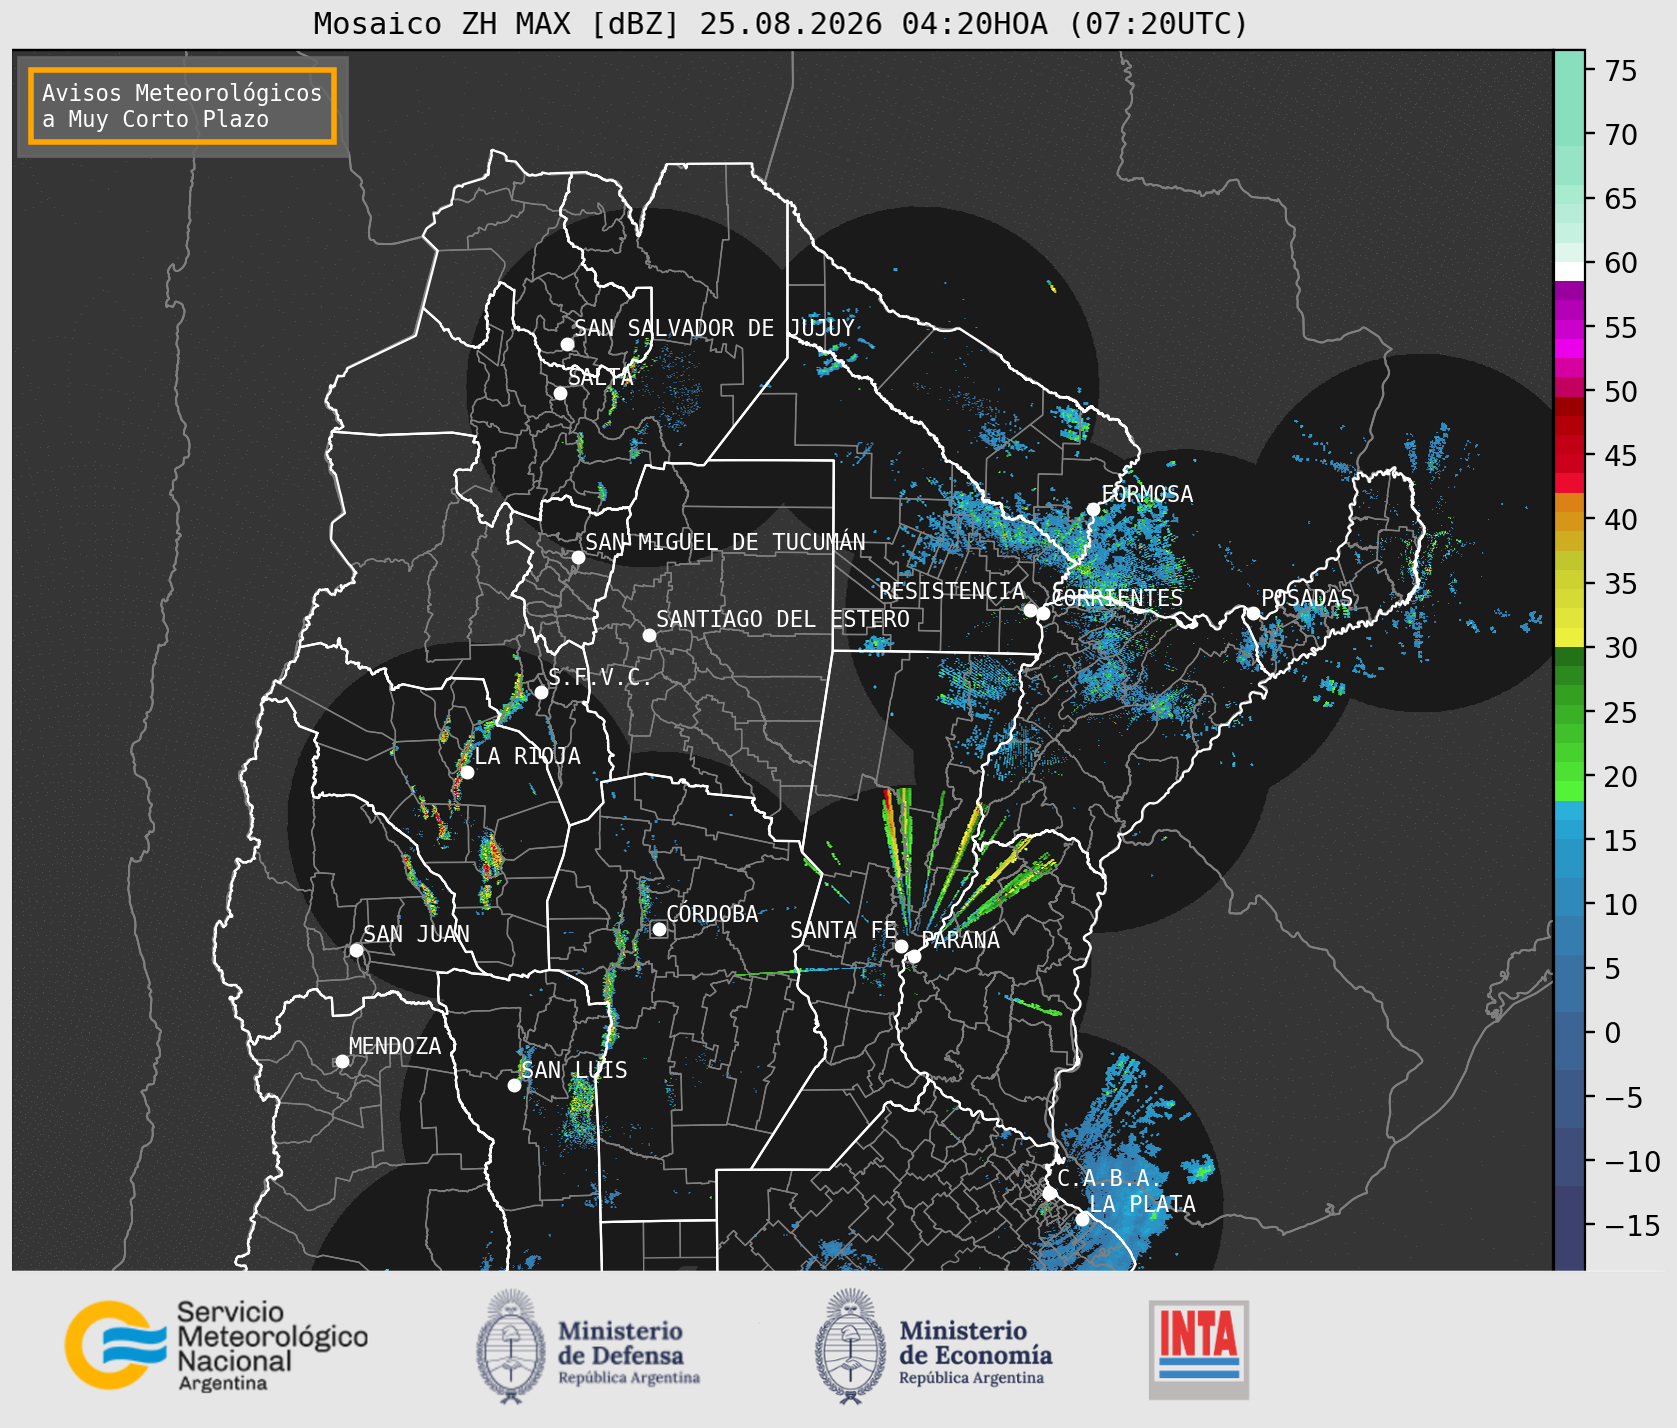Click the Servicio Meteorológico Nacional logo
The image size is (1677, 1428).
click(216, 1345)
